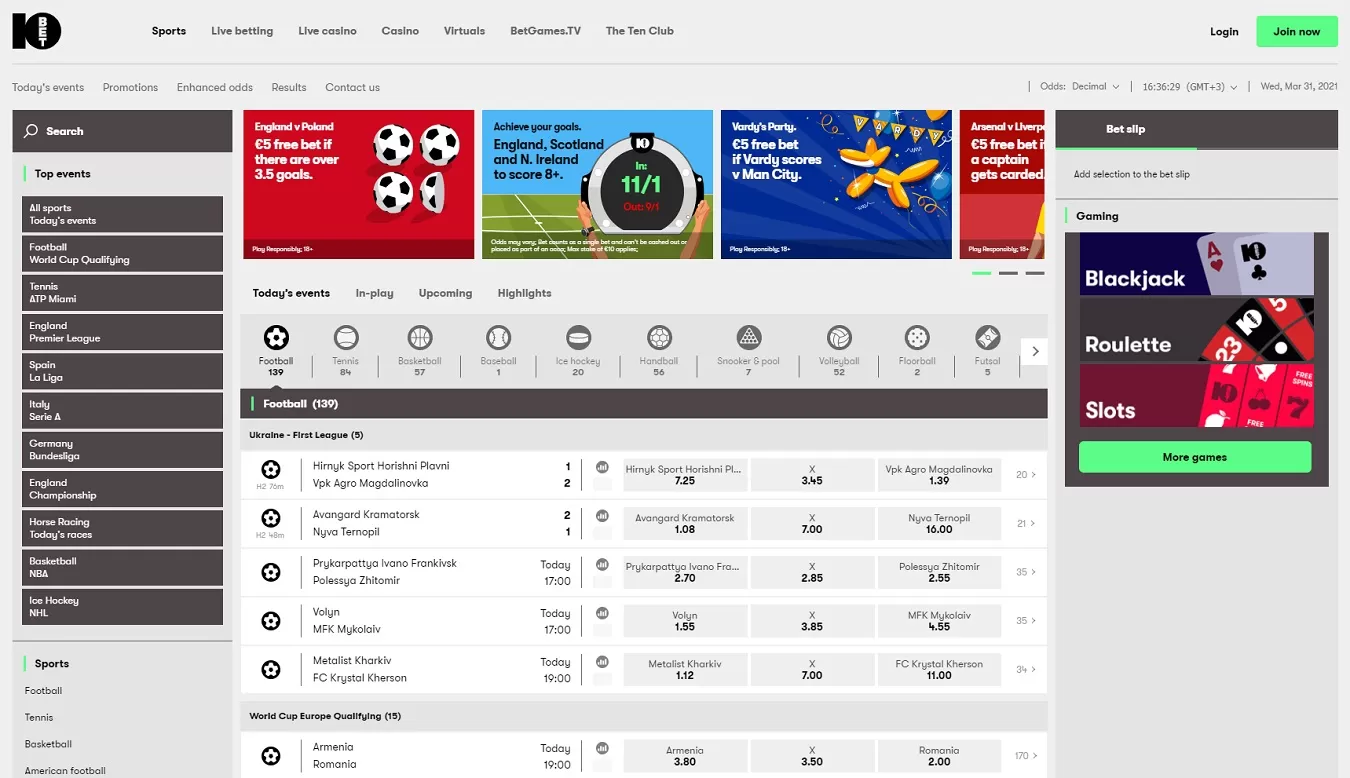Select Armenia odds 3.80
This screenshot has height=778, width=1350.
[685, 756]
